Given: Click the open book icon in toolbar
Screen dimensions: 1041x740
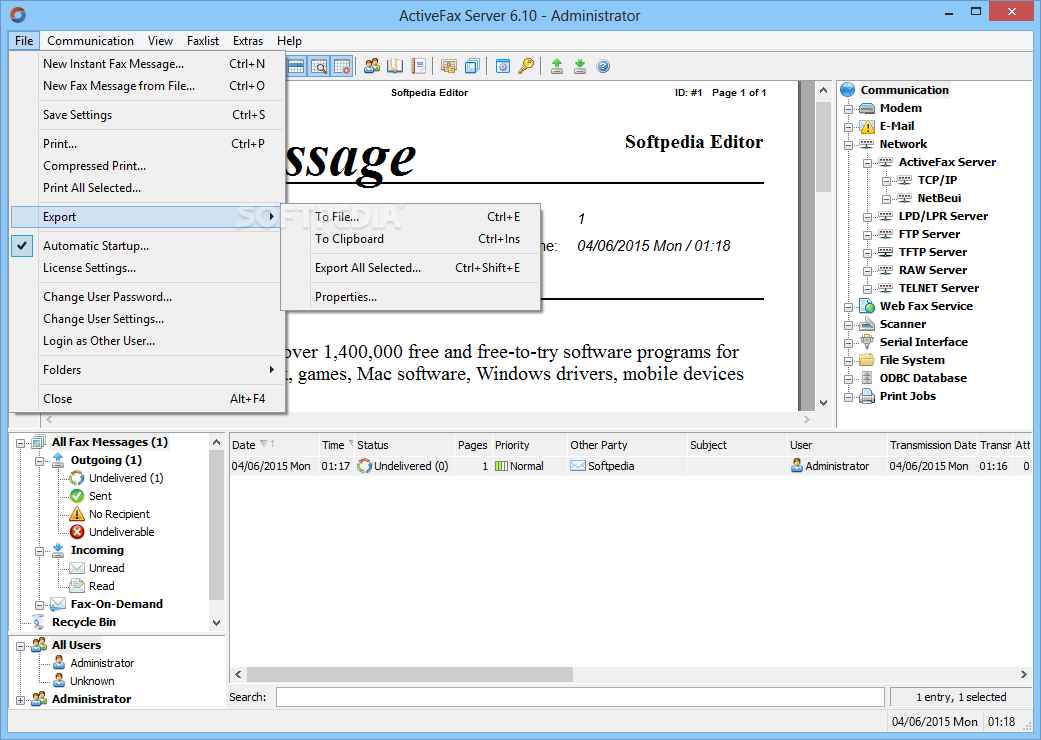Looking at the screenshot, I should [395, 67].
